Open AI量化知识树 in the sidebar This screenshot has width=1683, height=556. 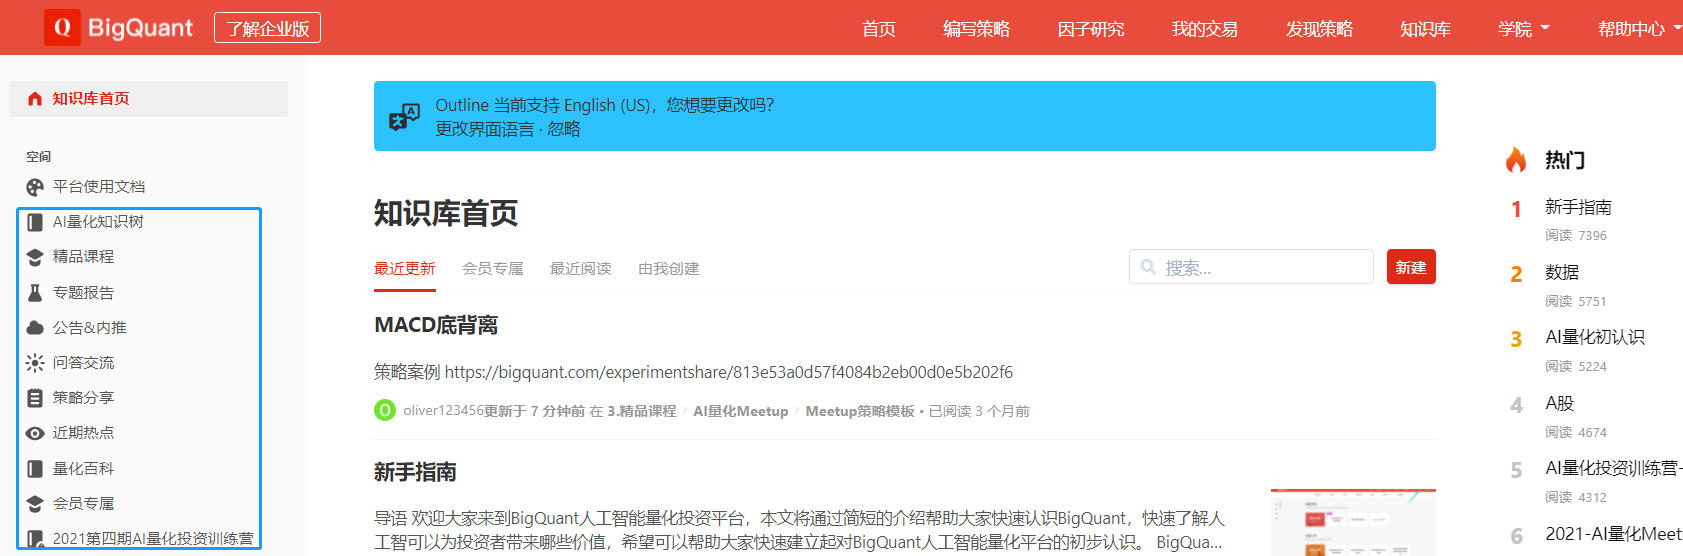click(x=98, y=222)
